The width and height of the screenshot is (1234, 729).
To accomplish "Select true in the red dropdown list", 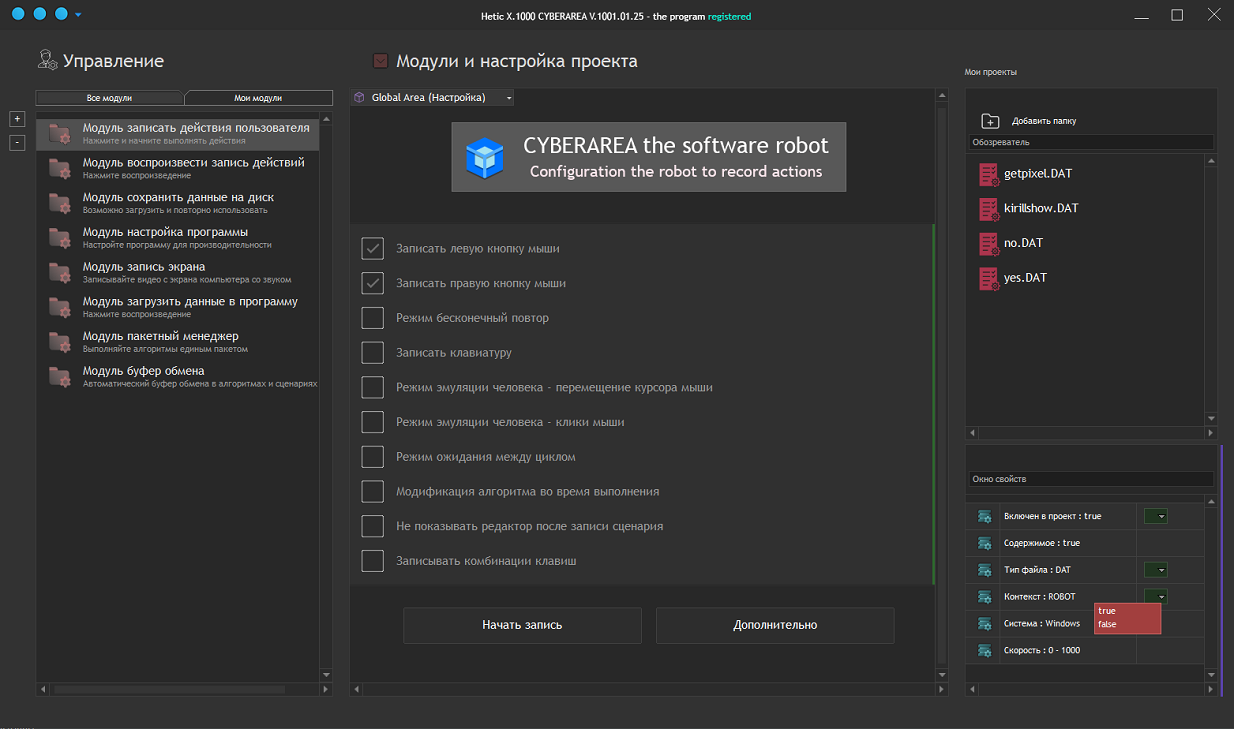I will click(1106, 611).
